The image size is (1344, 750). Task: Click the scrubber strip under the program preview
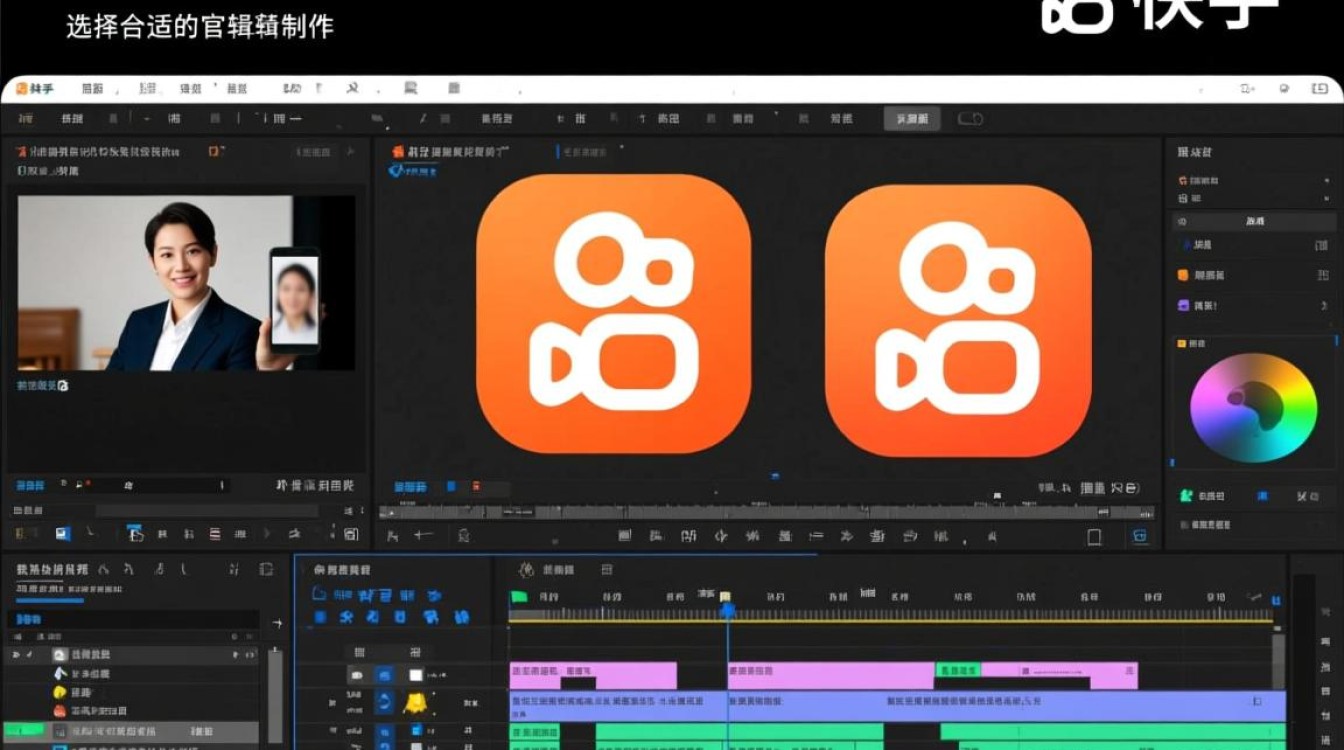coord(766,512)
